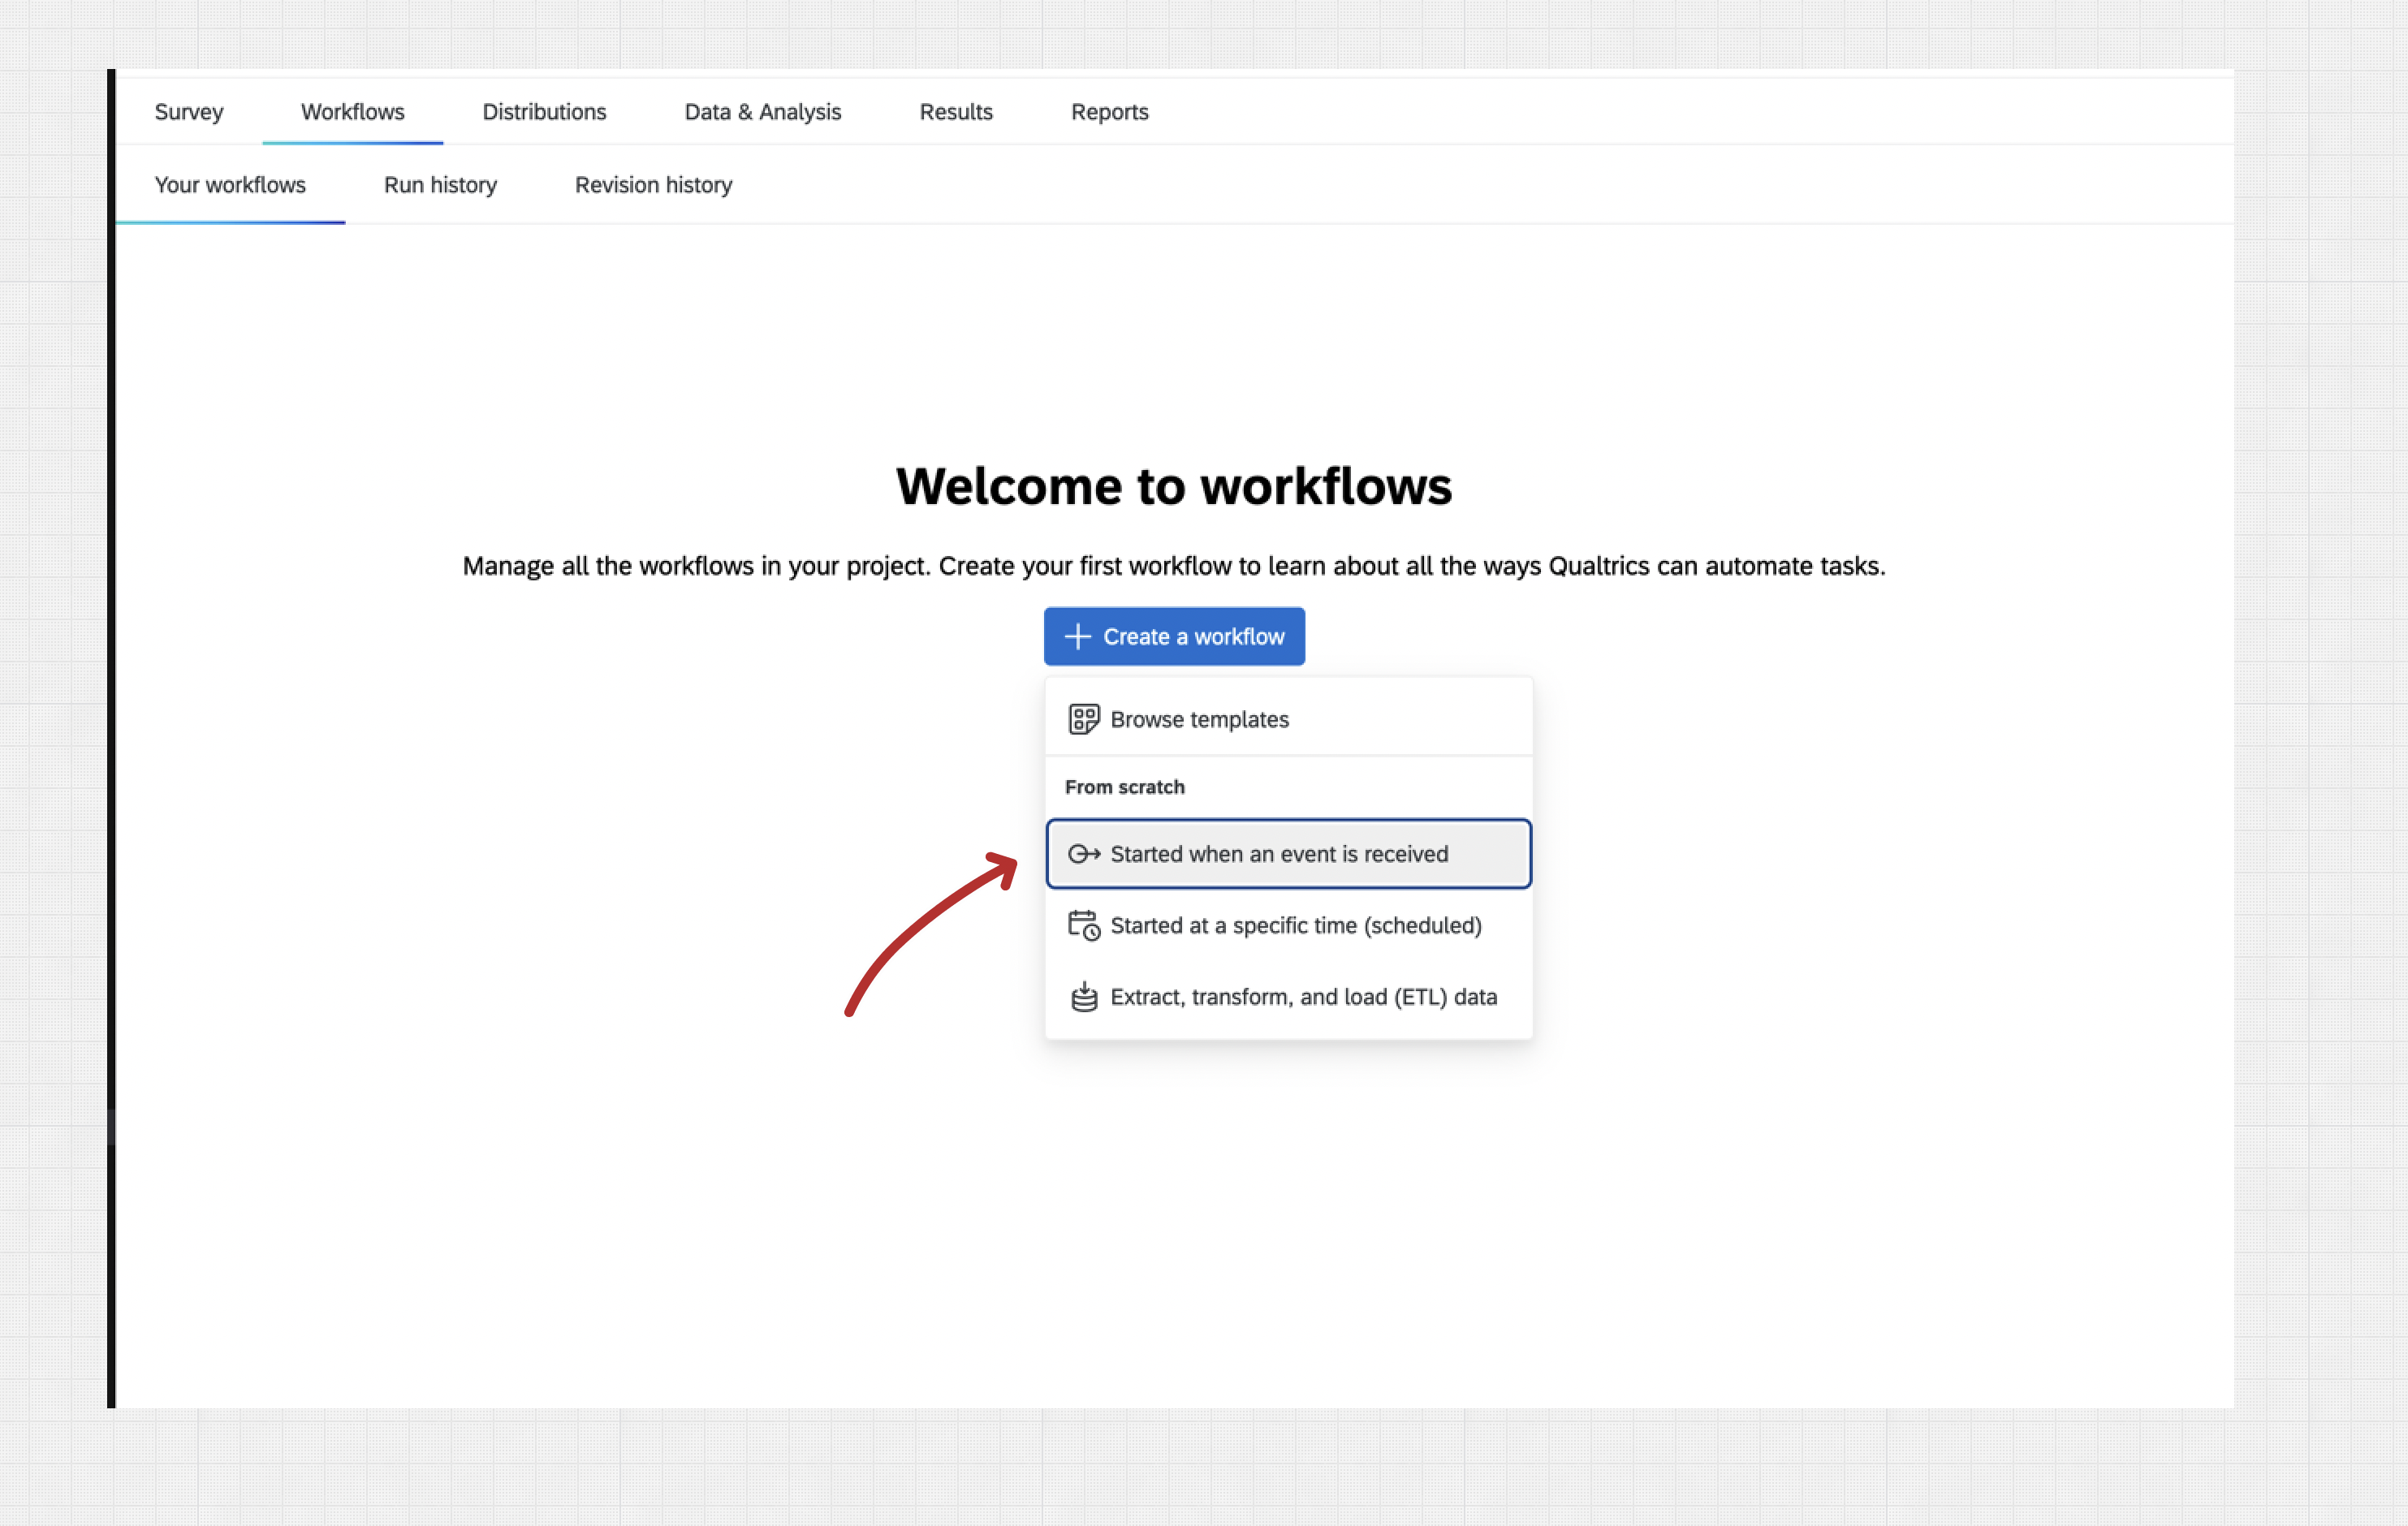Select Browse templates from the menu
The width and height of the screenshot is (2408, 1526).
click(1199, 719)
